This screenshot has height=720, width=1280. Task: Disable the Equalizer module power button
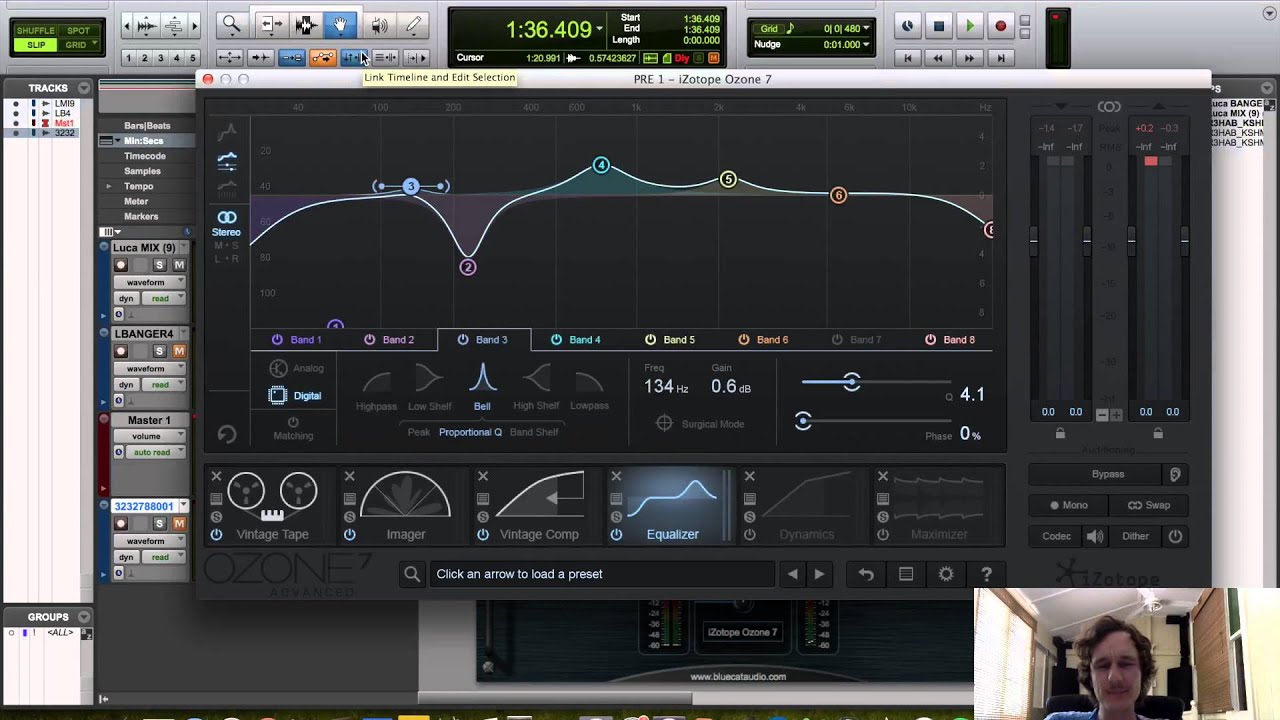coord(616,535)
